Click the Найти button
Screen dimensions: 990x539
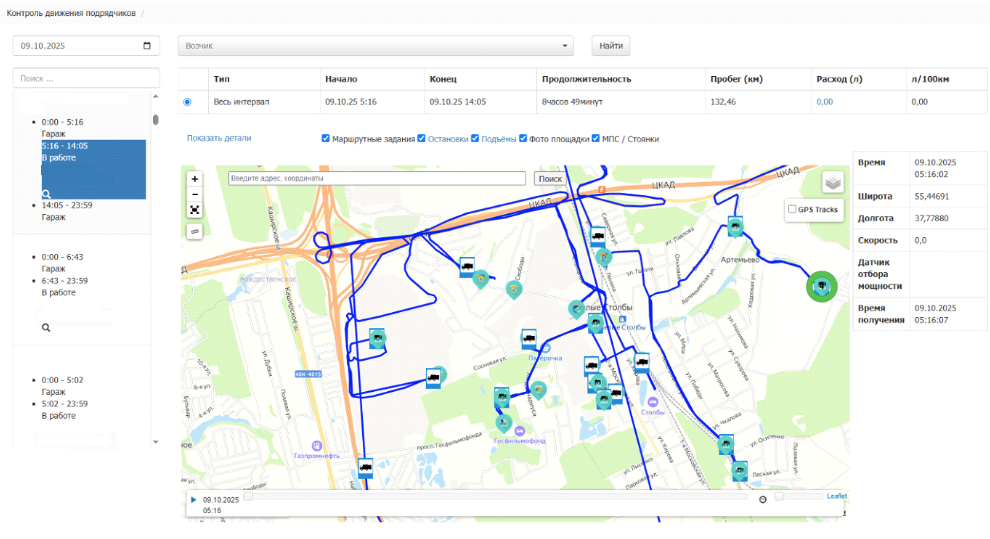610,46
